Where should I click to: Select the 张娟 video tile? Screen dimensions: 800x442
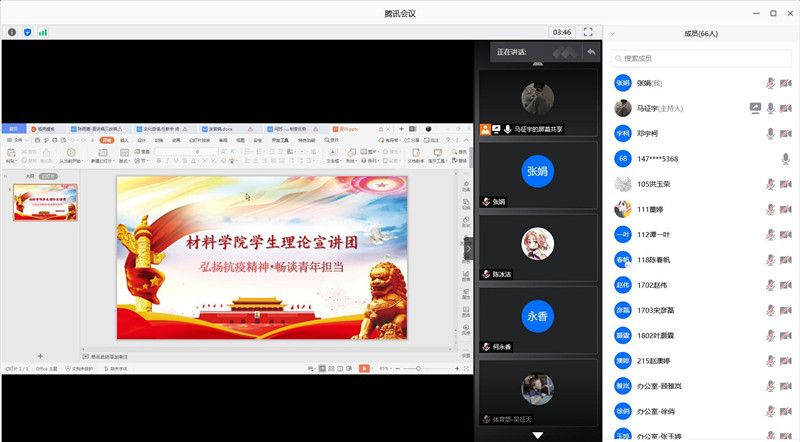pos(538,173)
